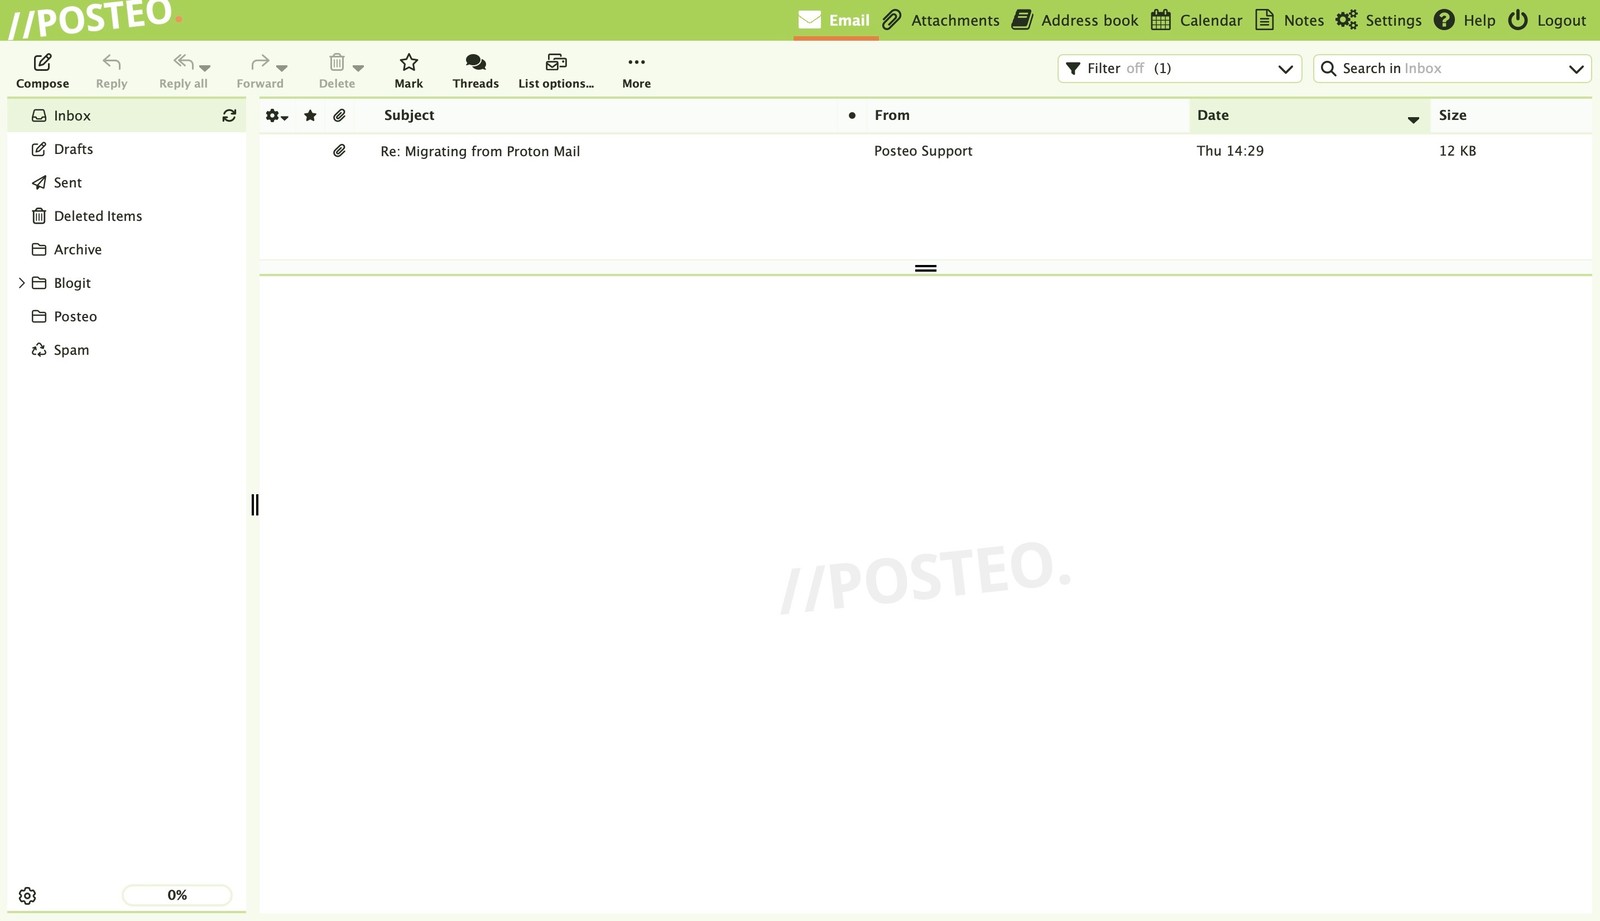This screenshot has width=1600, height=921.
Task: Expand the Forward options arrow
Action: tap(282, 68)
